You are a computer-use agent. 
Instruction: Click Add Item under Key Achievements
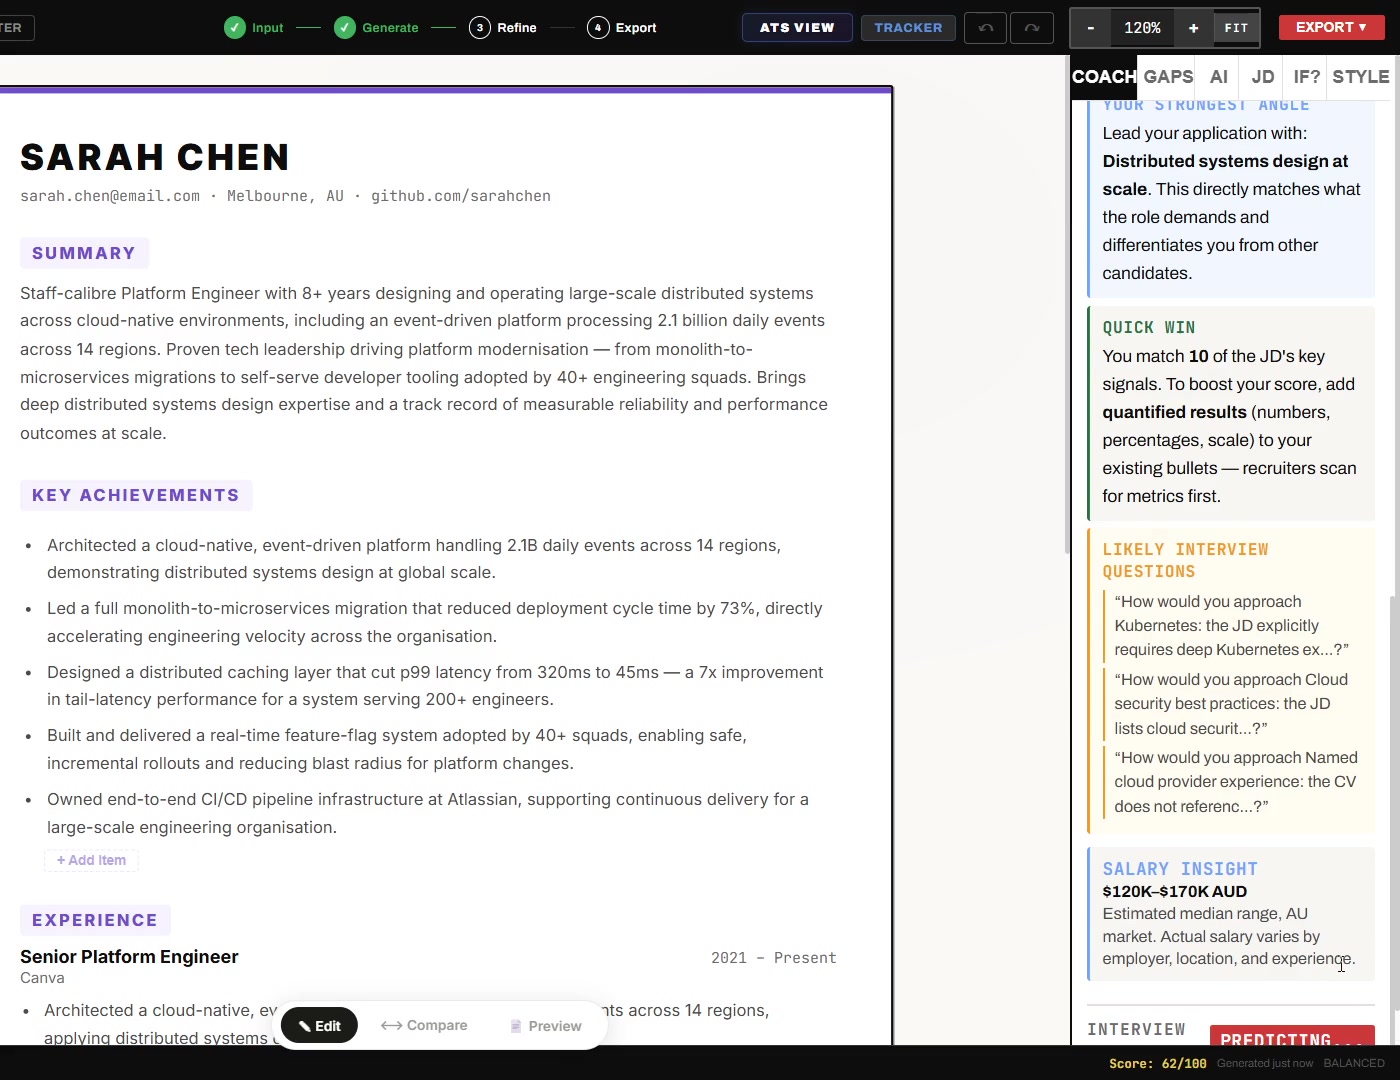(91, 860)
